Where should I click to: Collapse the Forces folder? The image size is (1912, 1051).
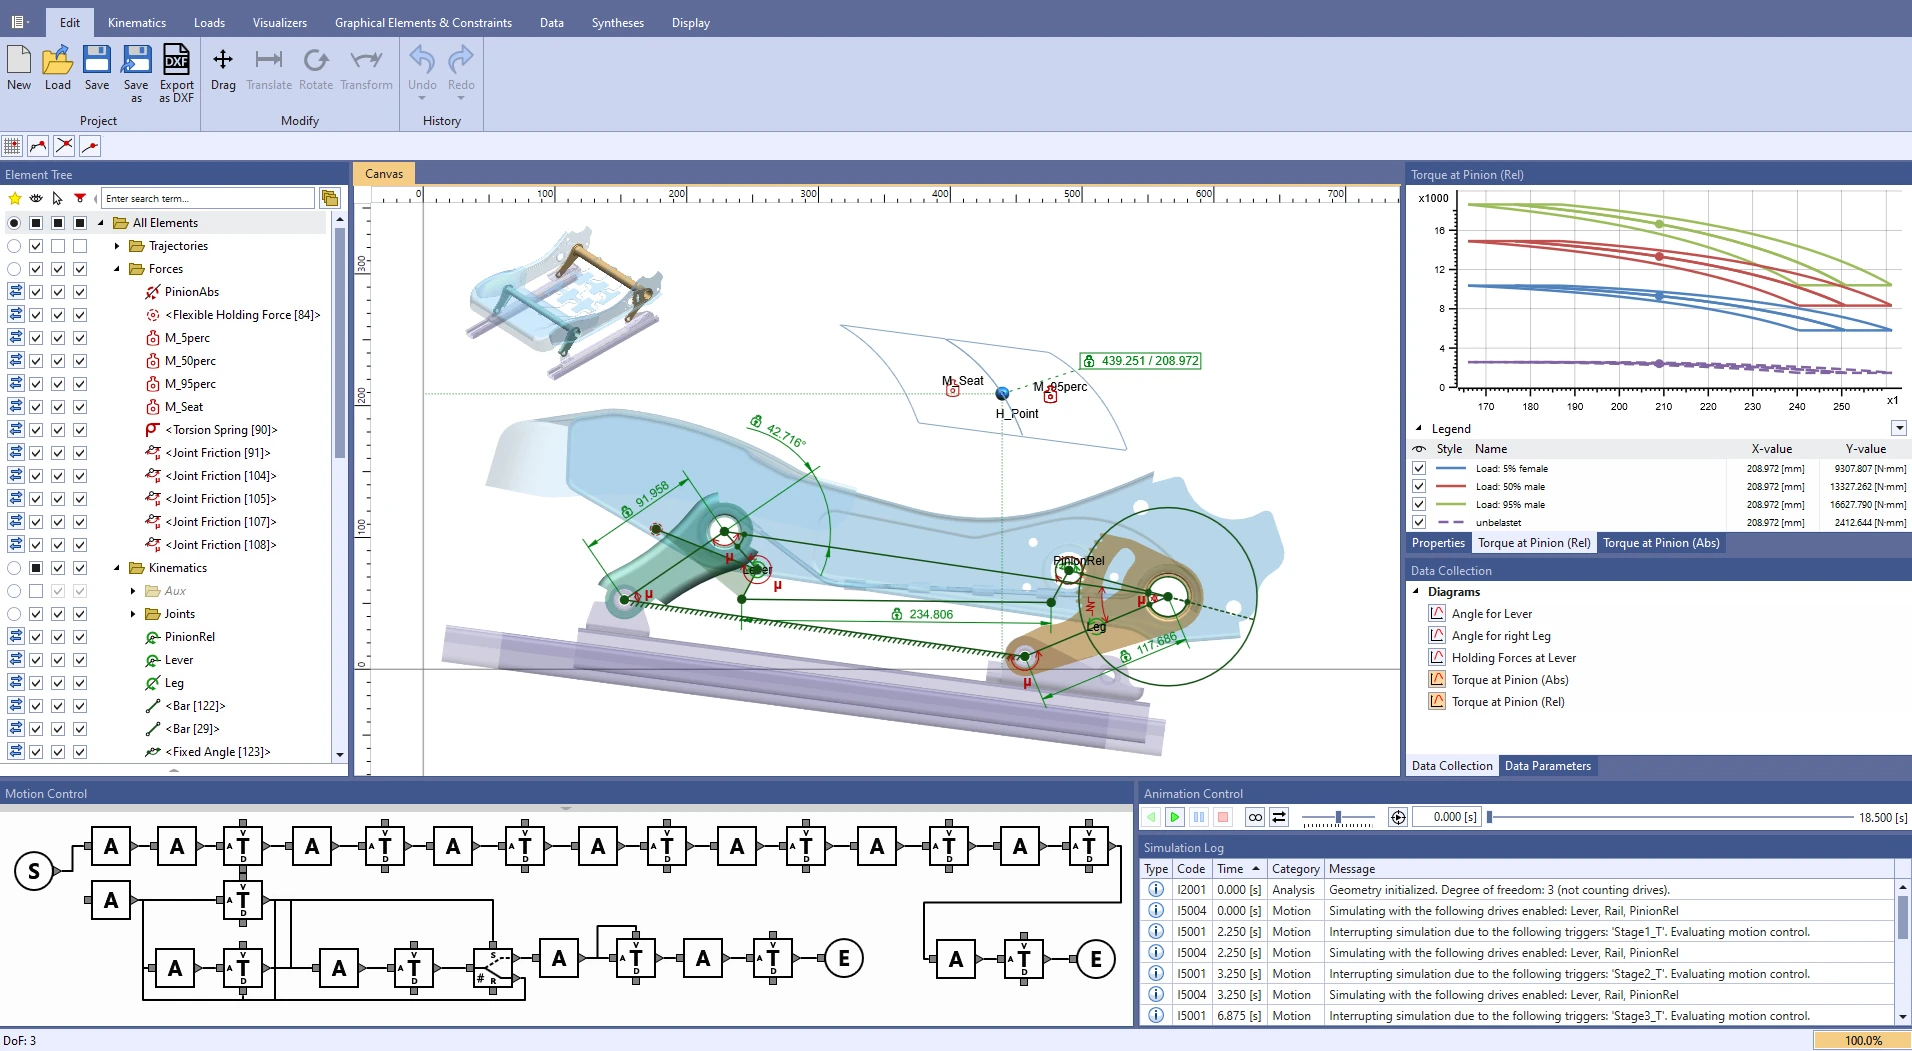(x=117, y=269)
